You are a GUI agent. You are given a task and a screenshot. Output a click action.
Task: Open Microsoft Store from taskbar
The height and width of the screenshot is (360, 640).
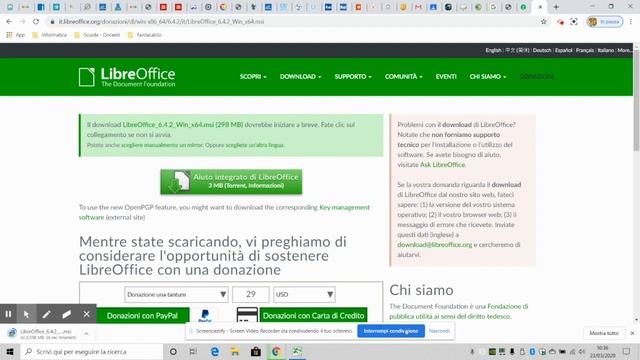pyautogui.click(x=256, y=351)
